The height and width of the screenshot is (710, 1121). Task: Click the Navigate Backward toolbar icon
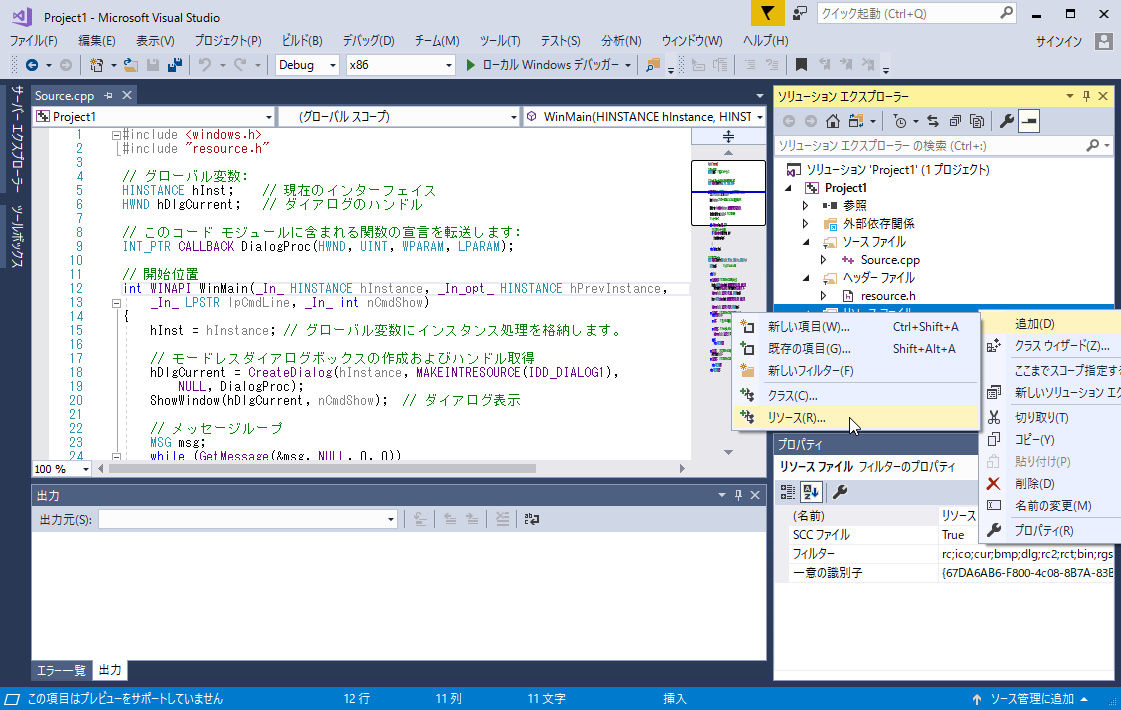pos(31,65)
